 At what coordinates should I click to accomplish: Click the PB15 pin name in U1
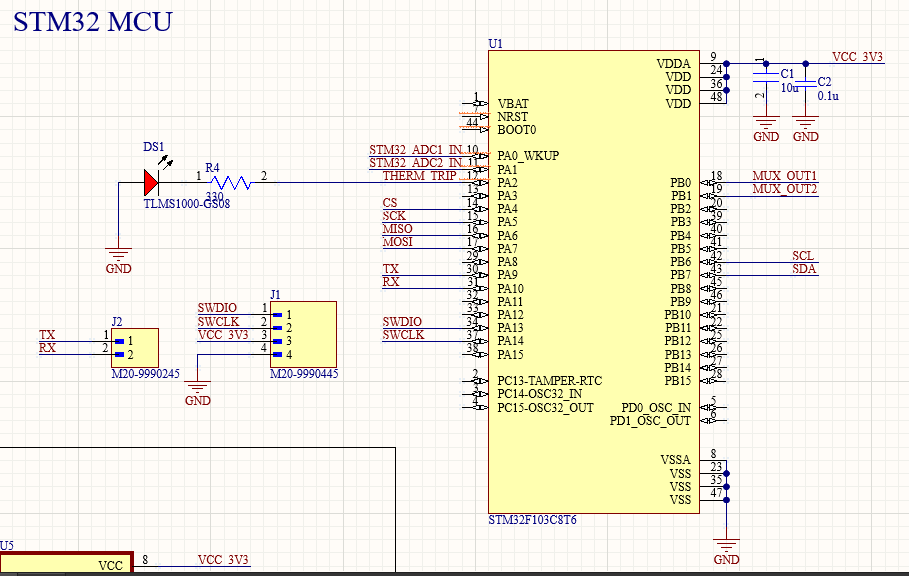[x=678, y=381]
